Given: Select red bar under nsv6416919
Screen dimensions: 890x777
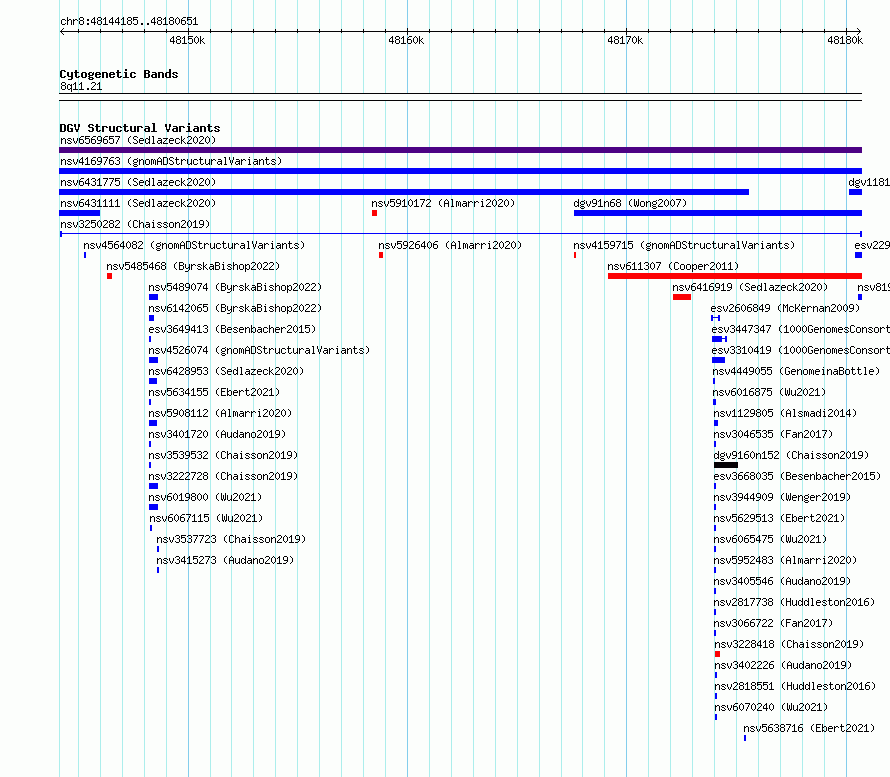Looking at the screenshot, I should [x=682, y=297].
